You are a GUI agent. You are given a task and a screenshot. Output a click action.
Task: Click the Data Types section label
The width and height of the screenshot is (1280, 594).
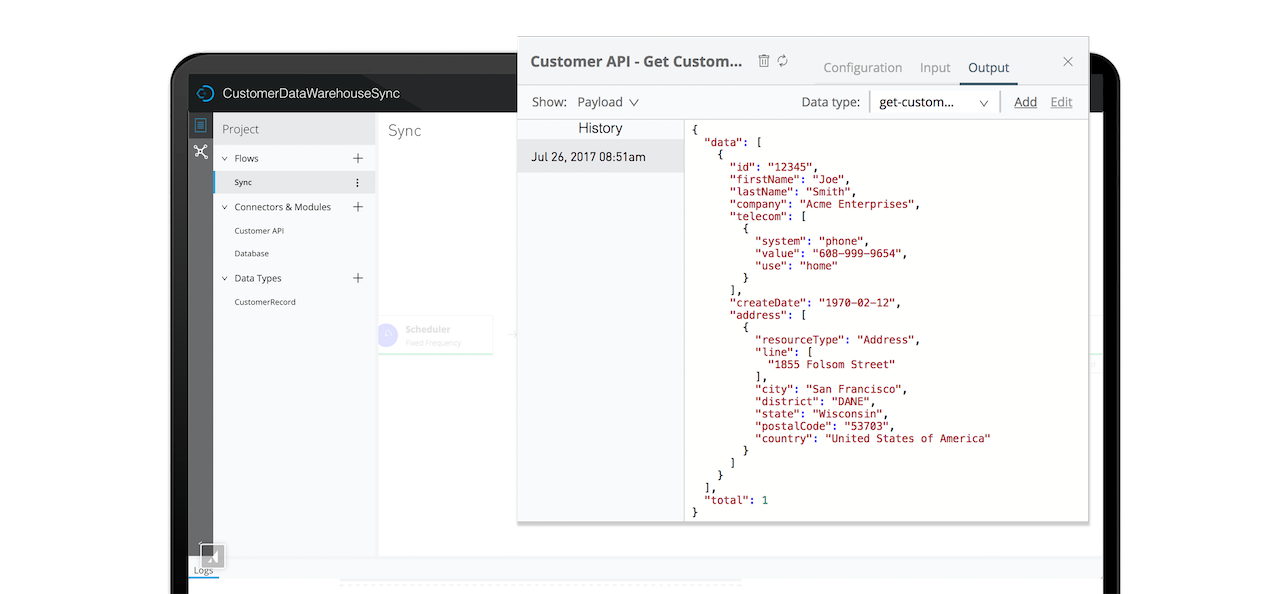tap(258, 279)
